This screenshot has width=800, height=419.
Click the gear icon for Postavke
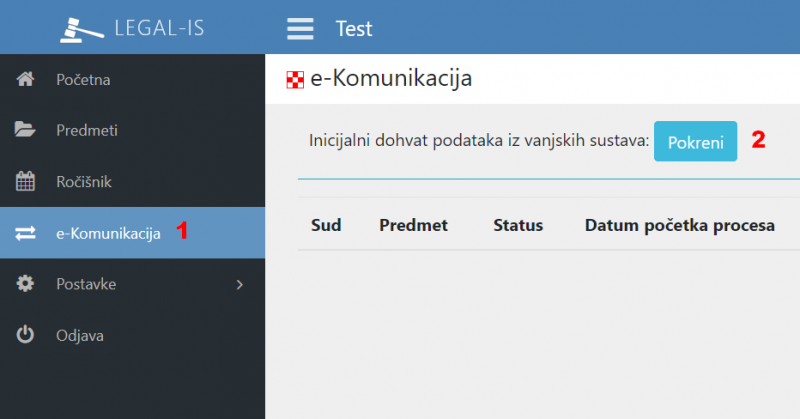click(x=26, y=285)
